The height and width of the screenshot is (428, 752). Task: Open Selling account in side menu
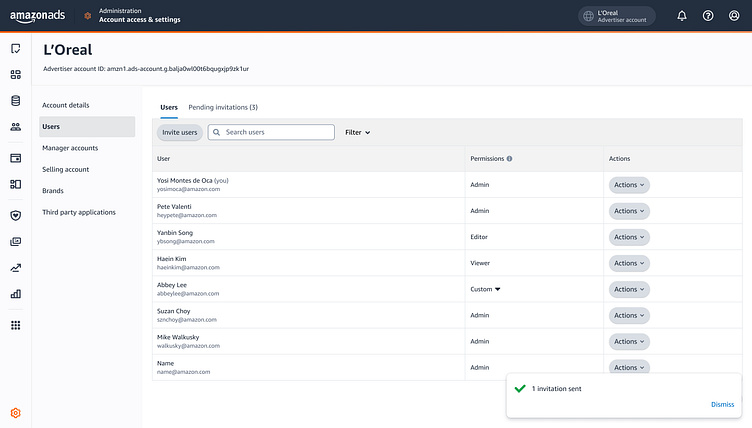click(66, 169)
